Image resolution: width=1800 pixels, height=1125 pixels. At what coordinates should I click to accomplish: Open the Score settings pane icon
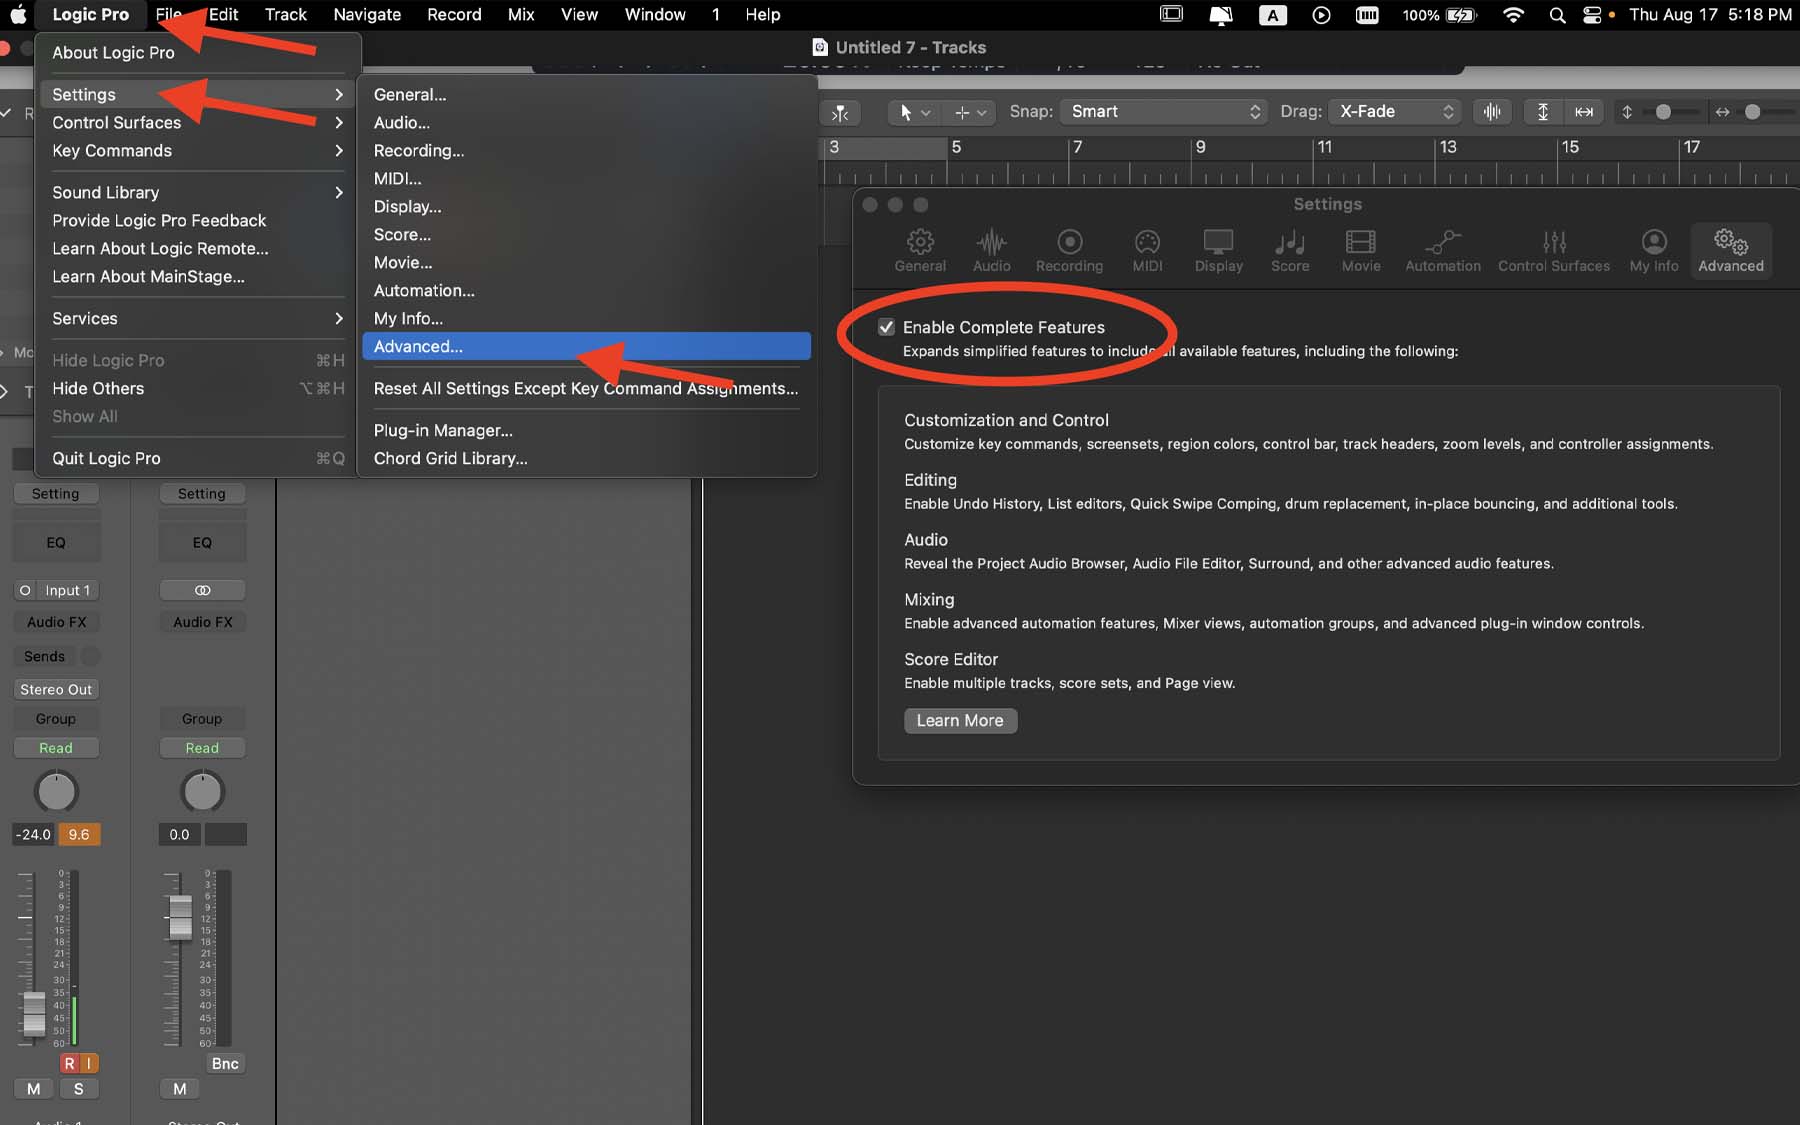1290,250
